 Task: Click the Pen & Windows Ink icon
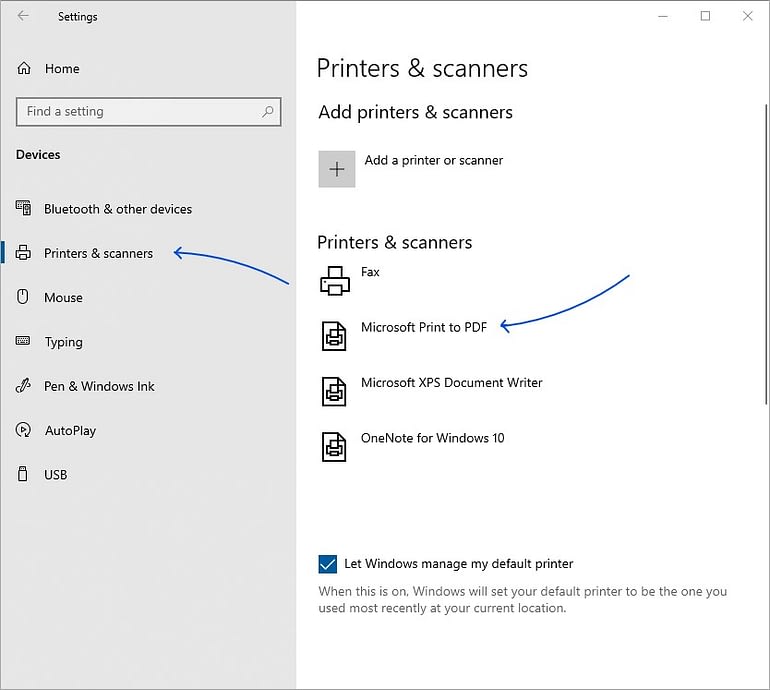click(x=23, y=386)
